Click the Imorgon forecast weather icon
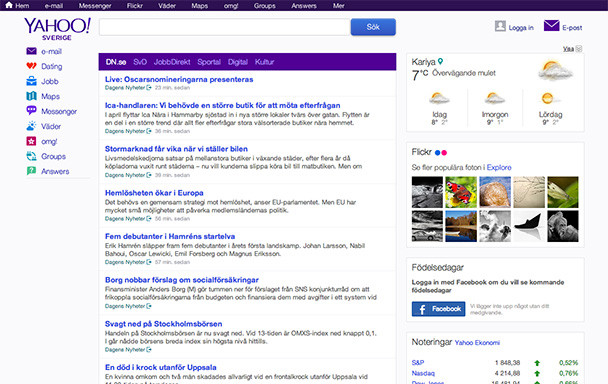Image resolution: width=608 pixels, height=384 pixels. tap(495, 99)
